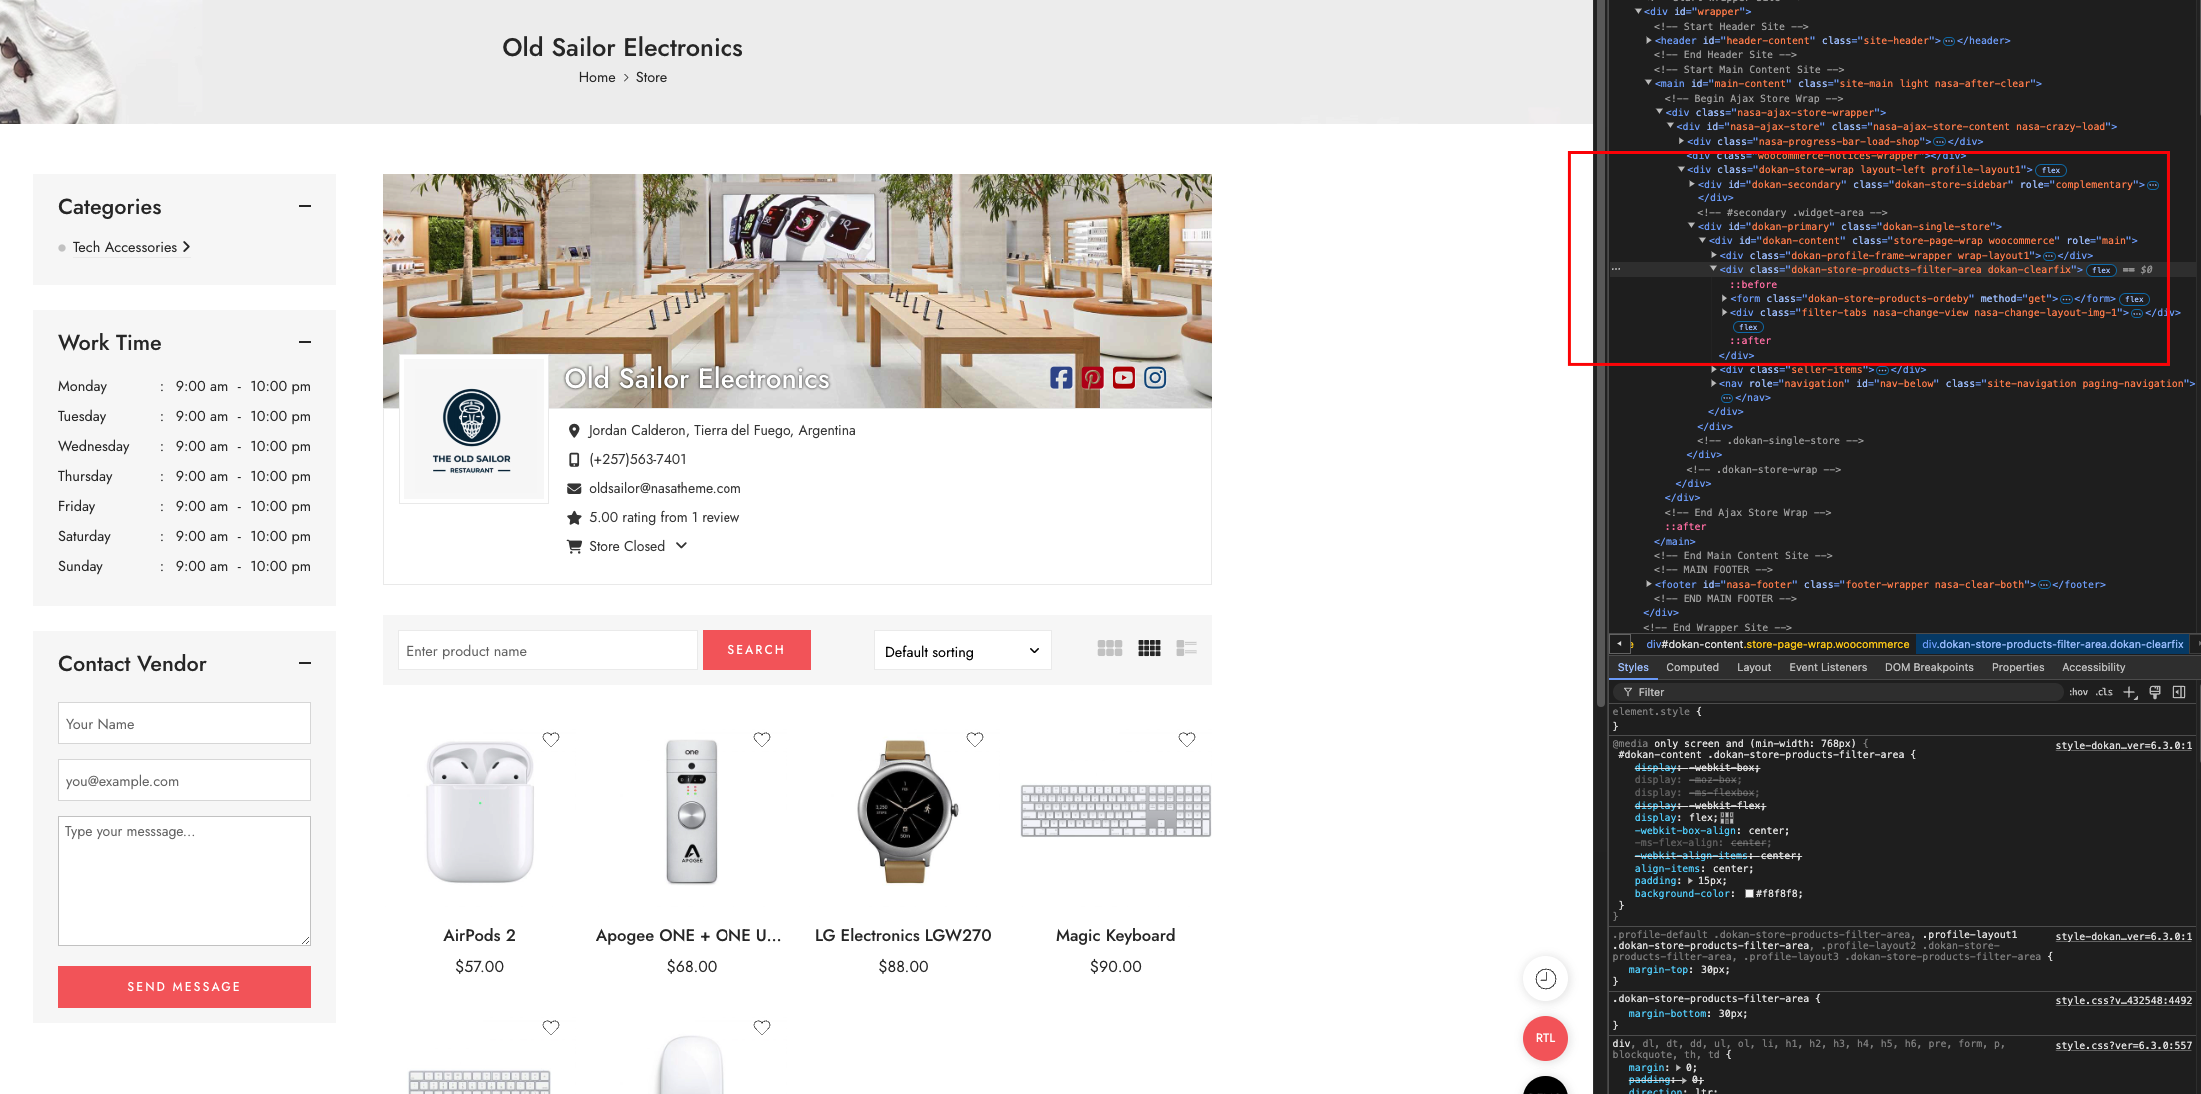
Task: Toggle flex badge on the ordeby form node
Action: pos(2135,299)
